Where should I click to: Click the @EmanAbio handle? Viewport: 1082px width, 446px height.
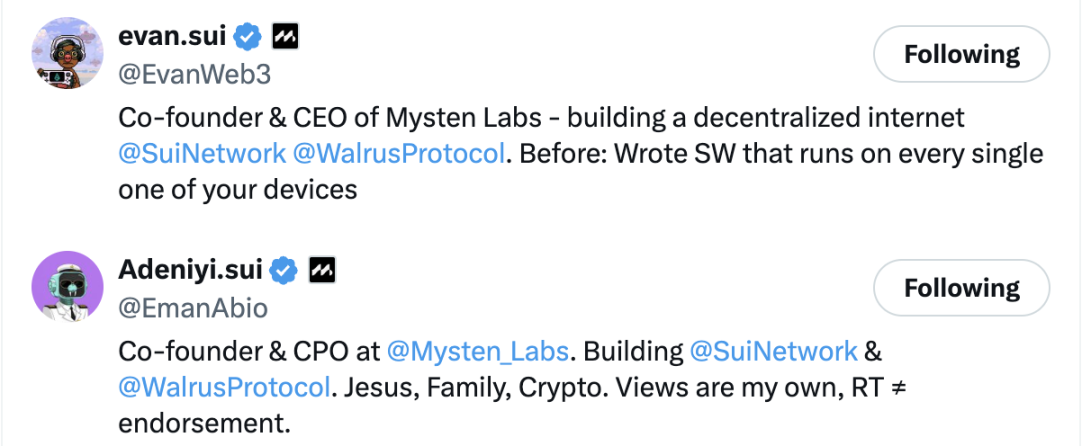tap(193, 308)
